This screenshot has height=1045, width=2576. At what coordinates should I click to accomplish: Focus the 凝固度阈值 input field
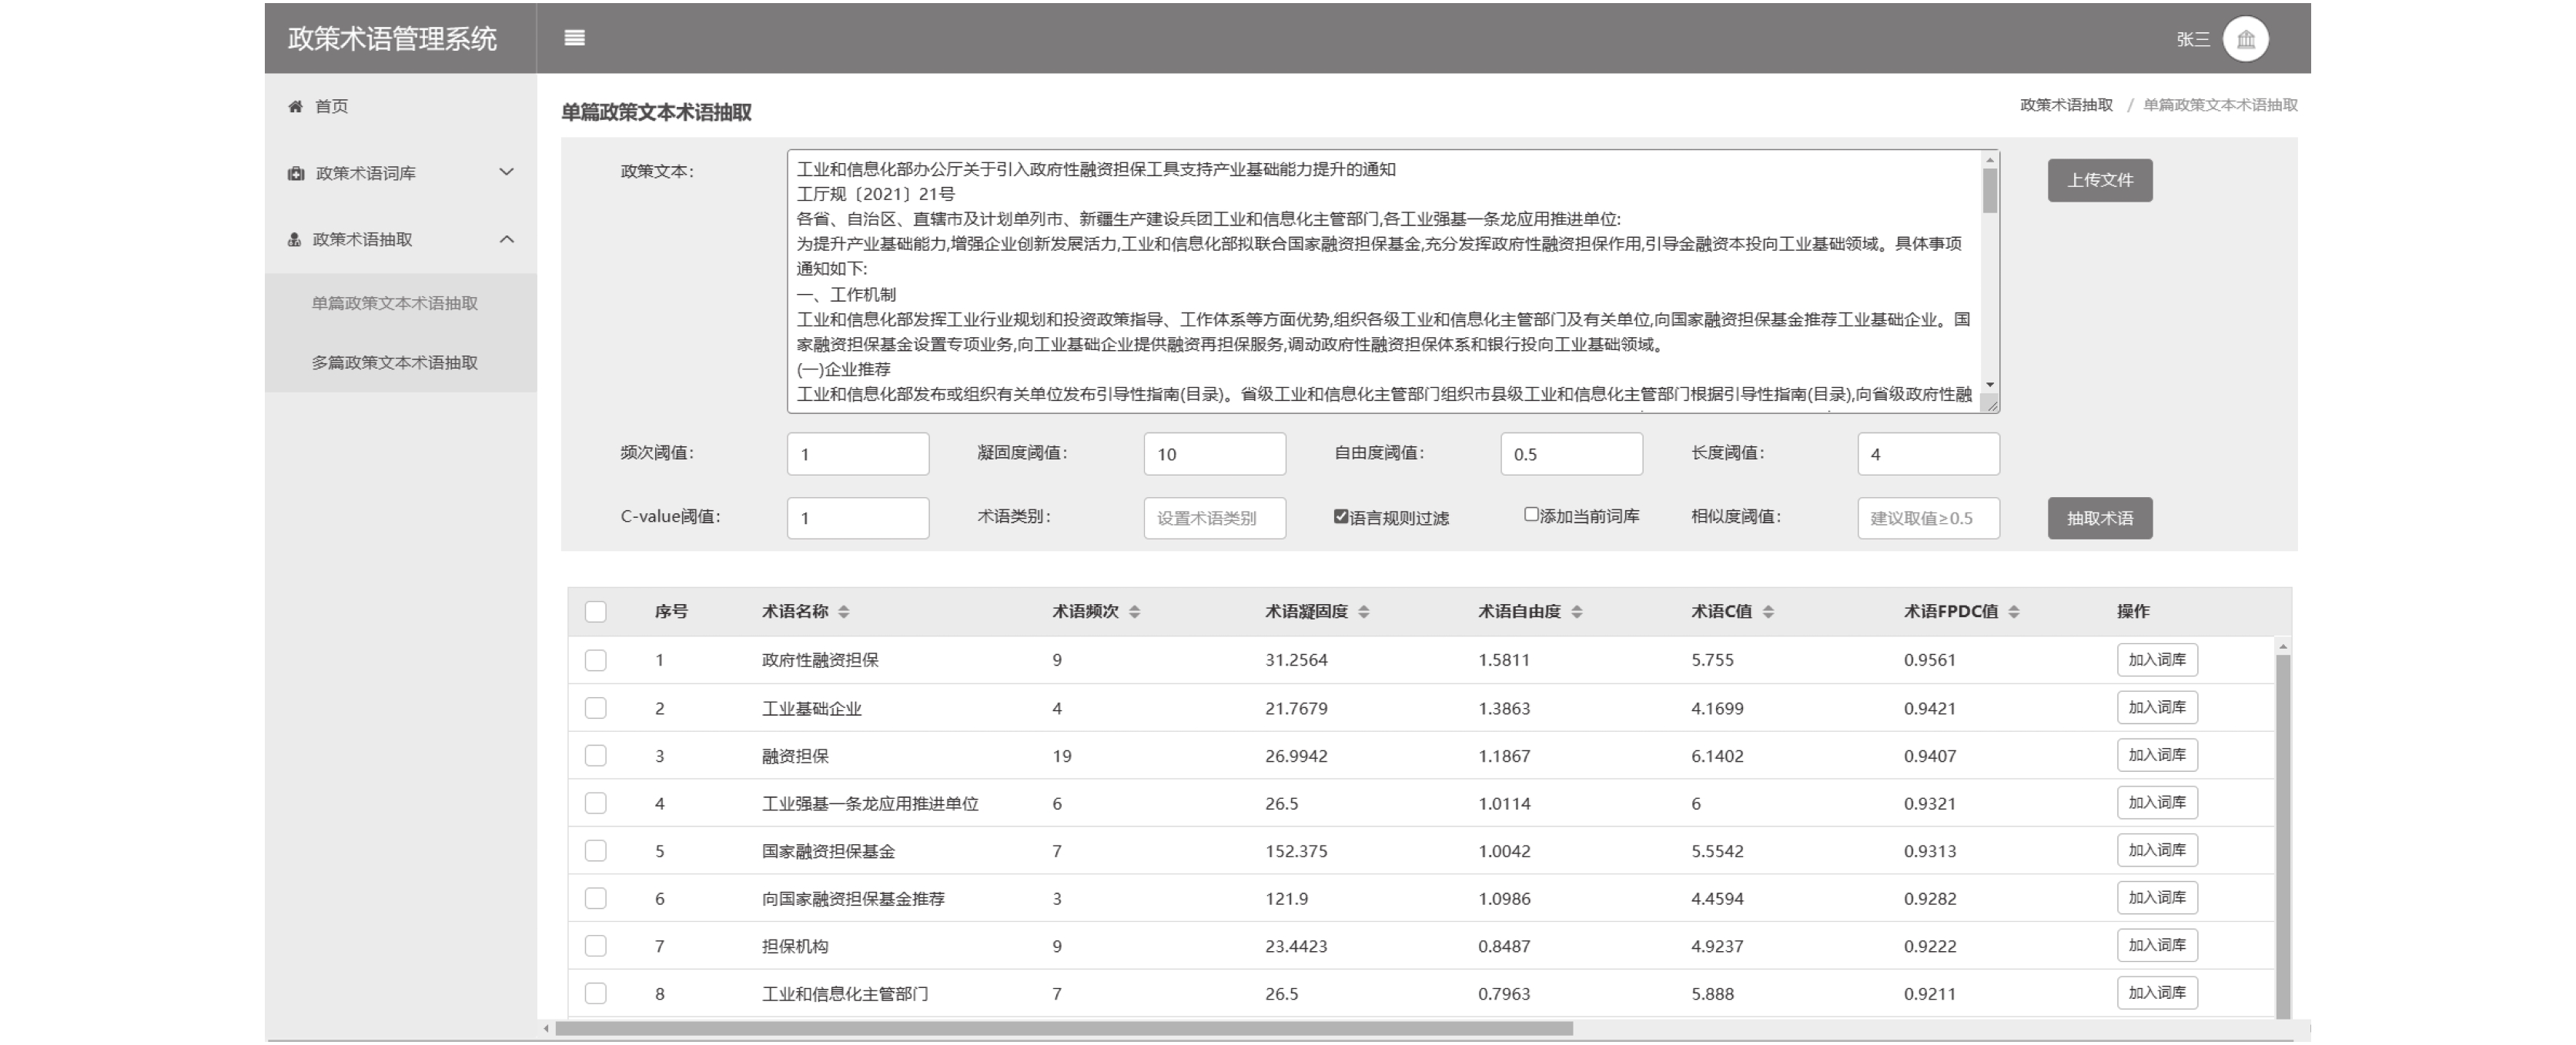1215,454
